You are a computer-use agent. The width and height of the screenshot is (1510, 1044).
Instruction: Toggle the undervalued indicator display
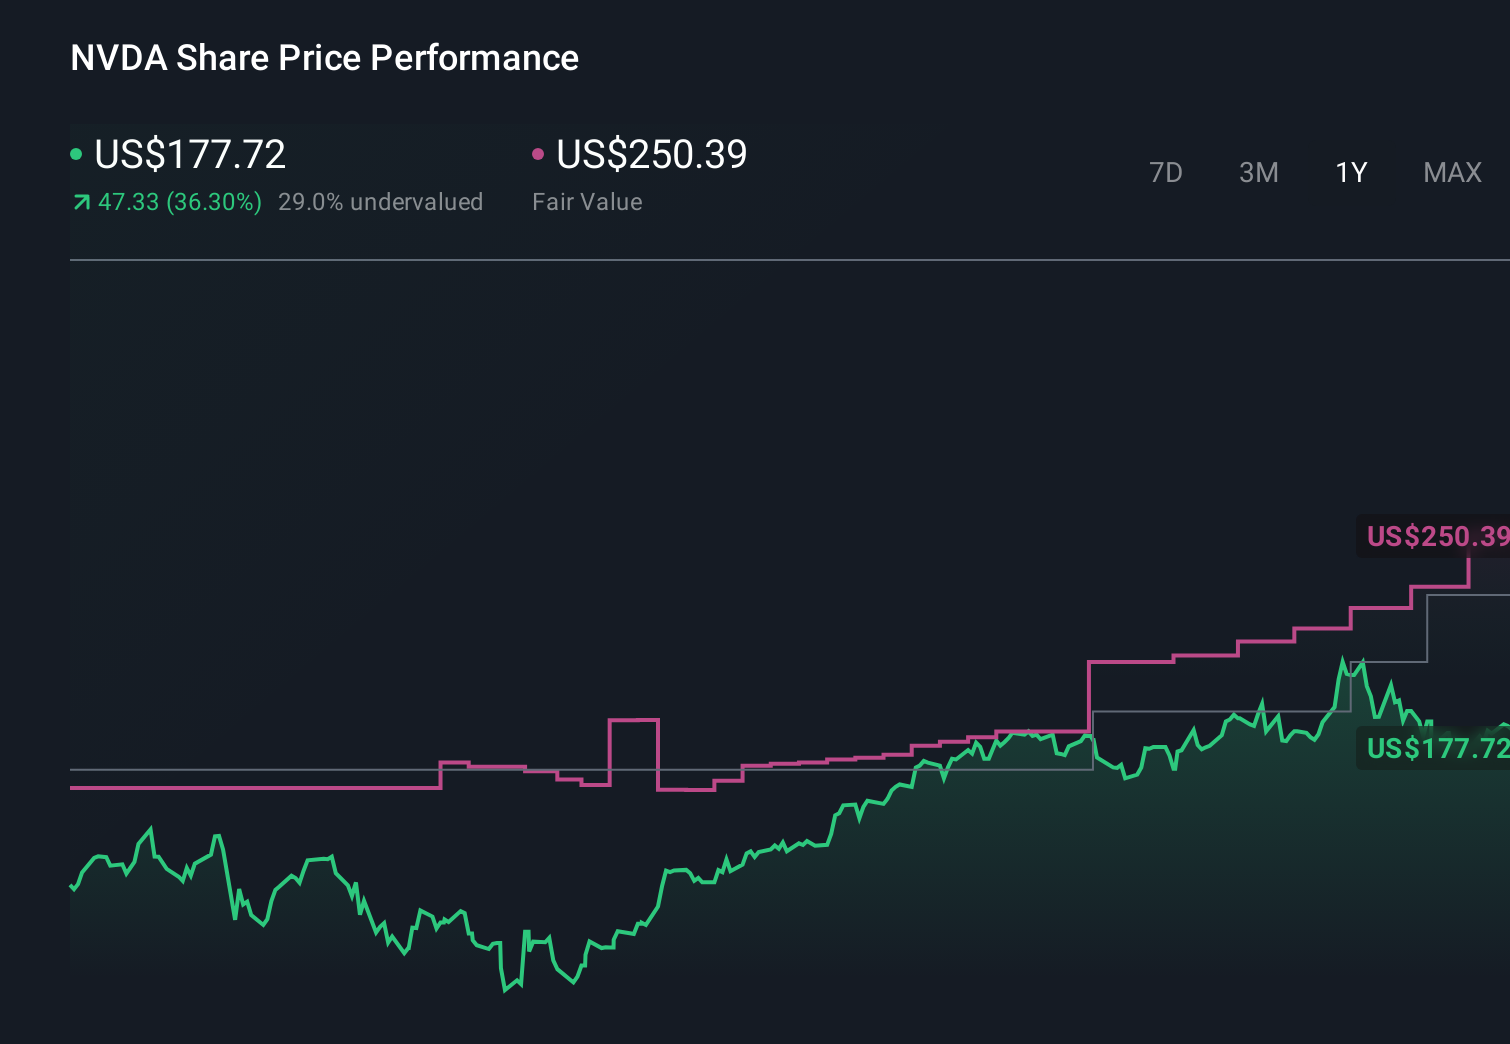[382, 201]
